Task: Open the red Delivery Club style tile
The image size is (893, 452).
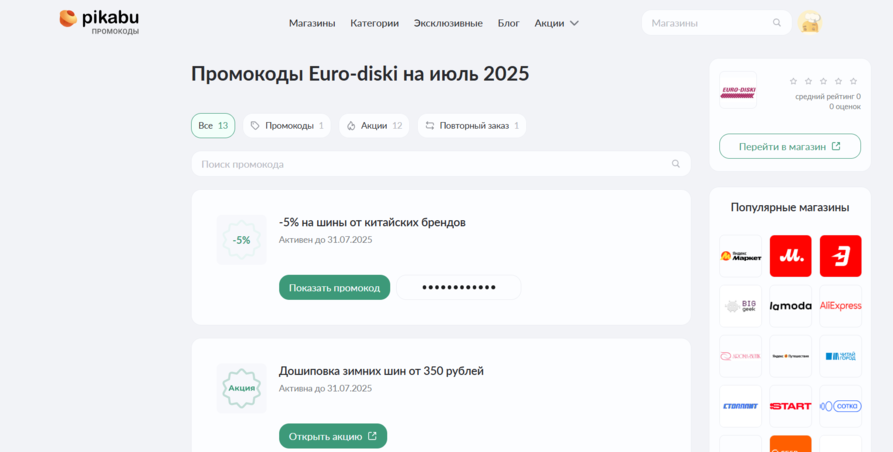Action: [841, 256]
